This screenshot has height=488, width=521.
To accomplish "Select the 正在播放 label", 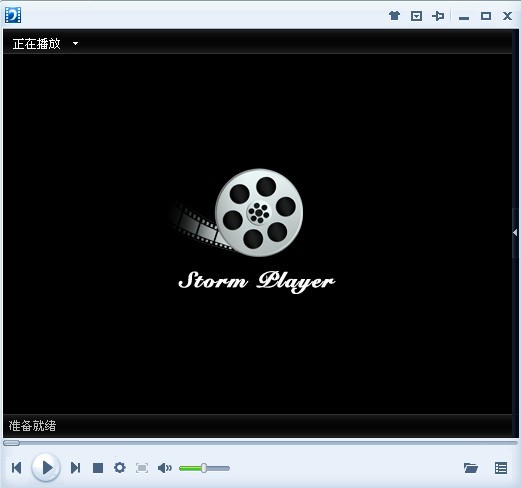I will (37, 44).
